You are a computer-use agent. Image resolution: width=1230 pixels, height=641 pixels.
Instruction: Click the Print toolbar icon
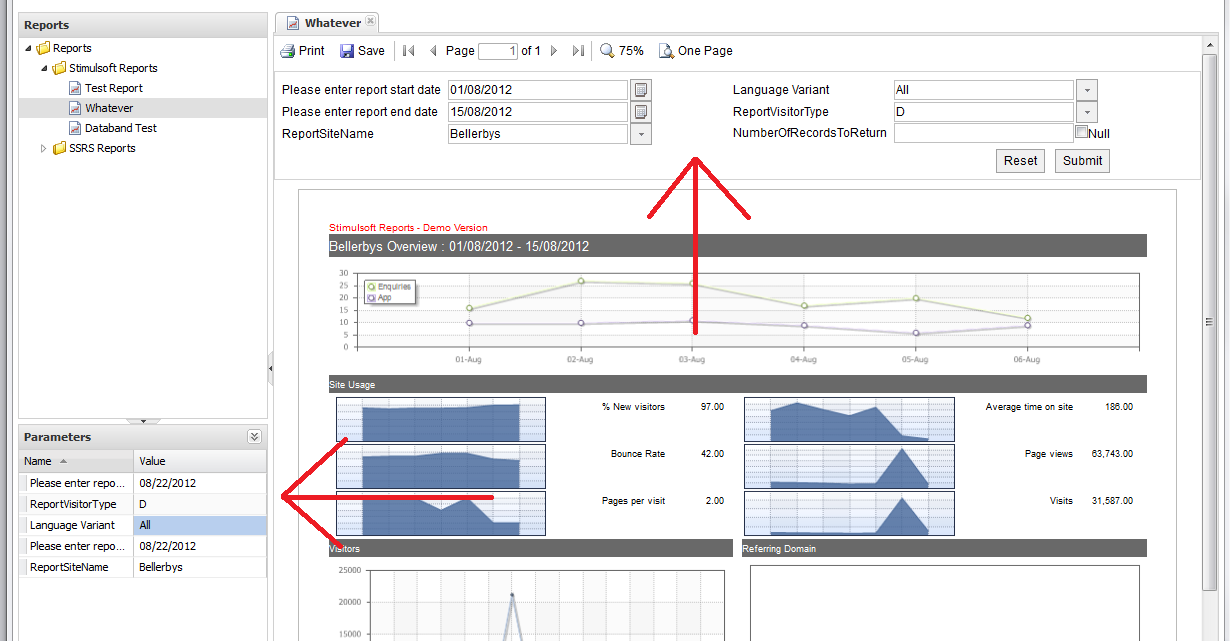287,51
